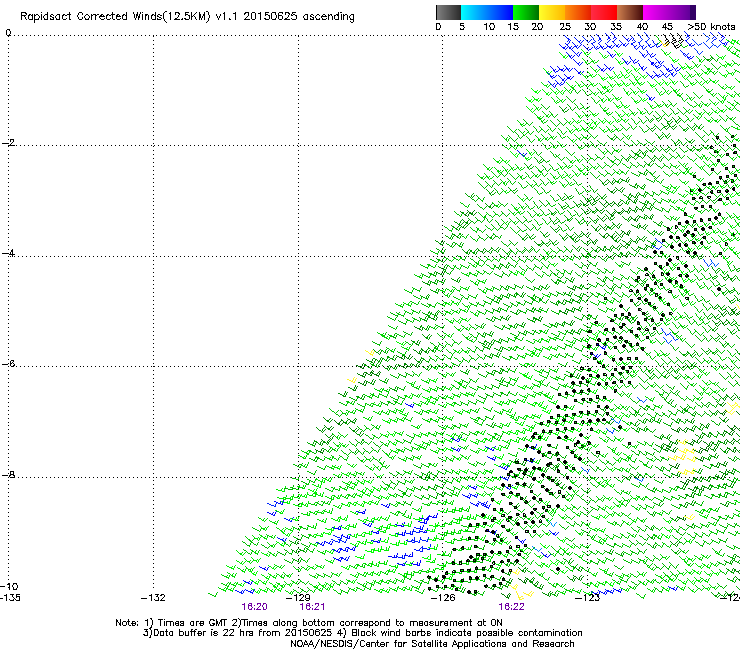Screen dimensions: 740x650
Task: Click the green 15-20 knots legend swatch
Action: pyautogui.click(x=526, y=12)
